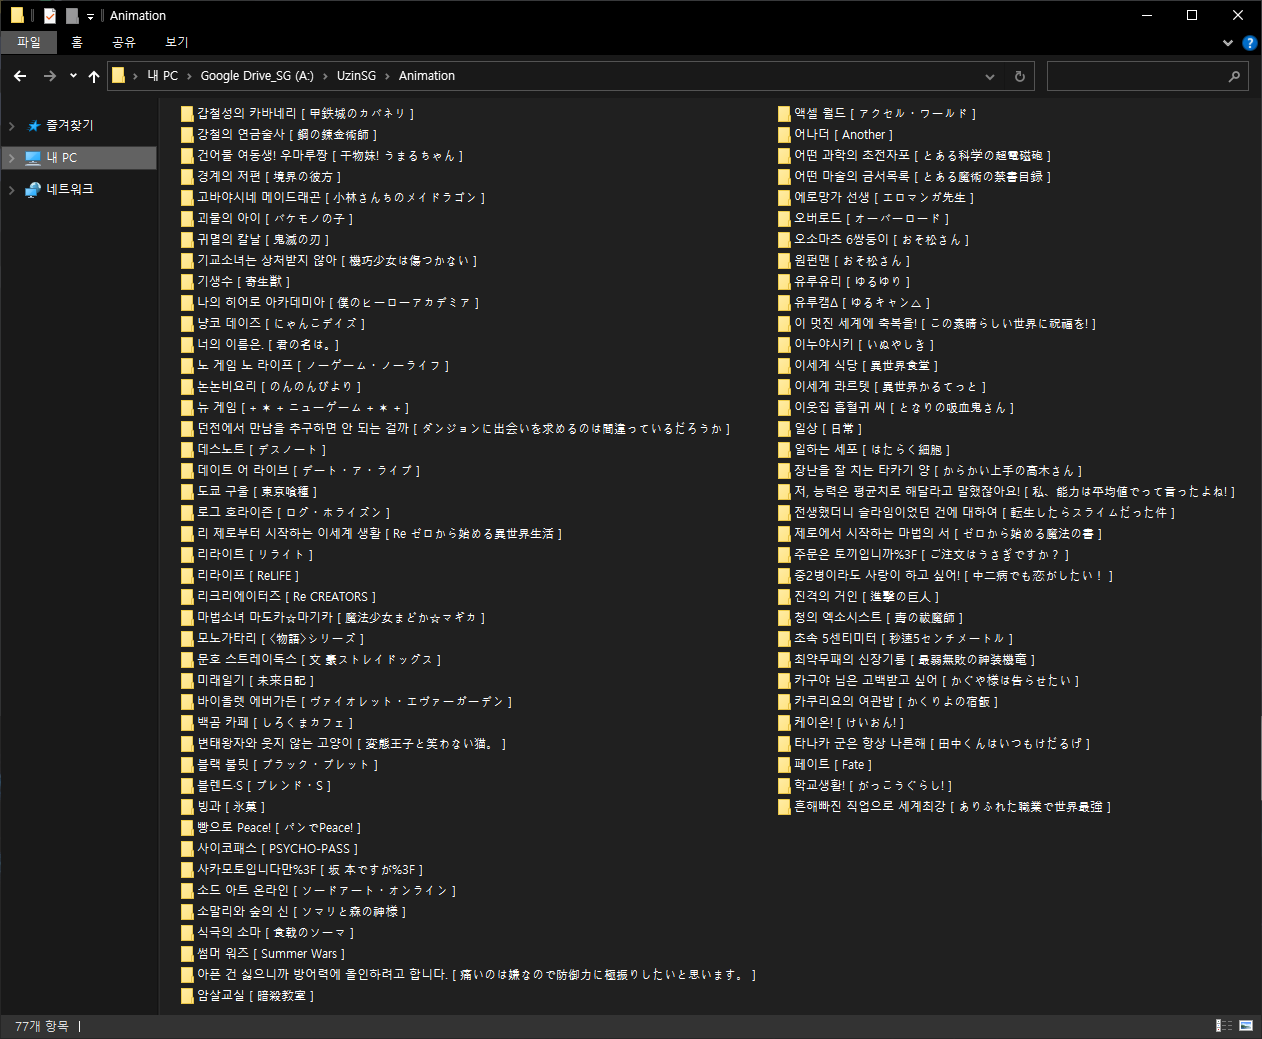
Task: Click the folder icon for 페이트 [ Fate ]
Action: [x=784, y=765]
